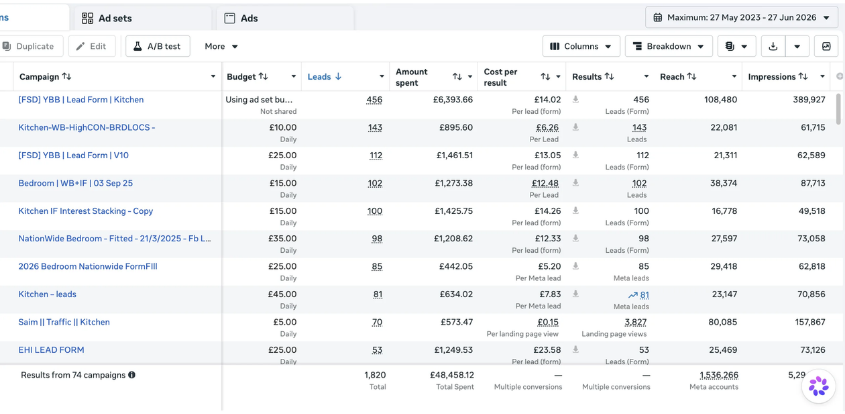Open the reports database icon dropdown
Image resolution: width=845 pixels, height=414 pixels.
736,46
